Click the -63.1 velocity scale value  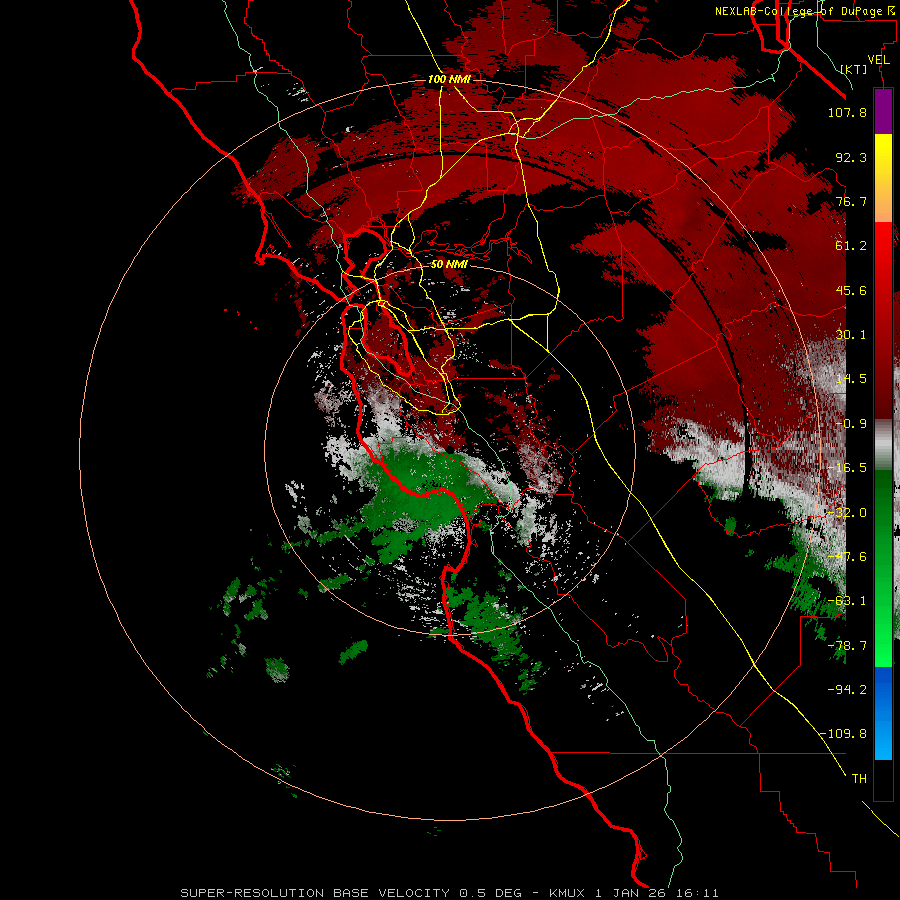pos(847,601)
